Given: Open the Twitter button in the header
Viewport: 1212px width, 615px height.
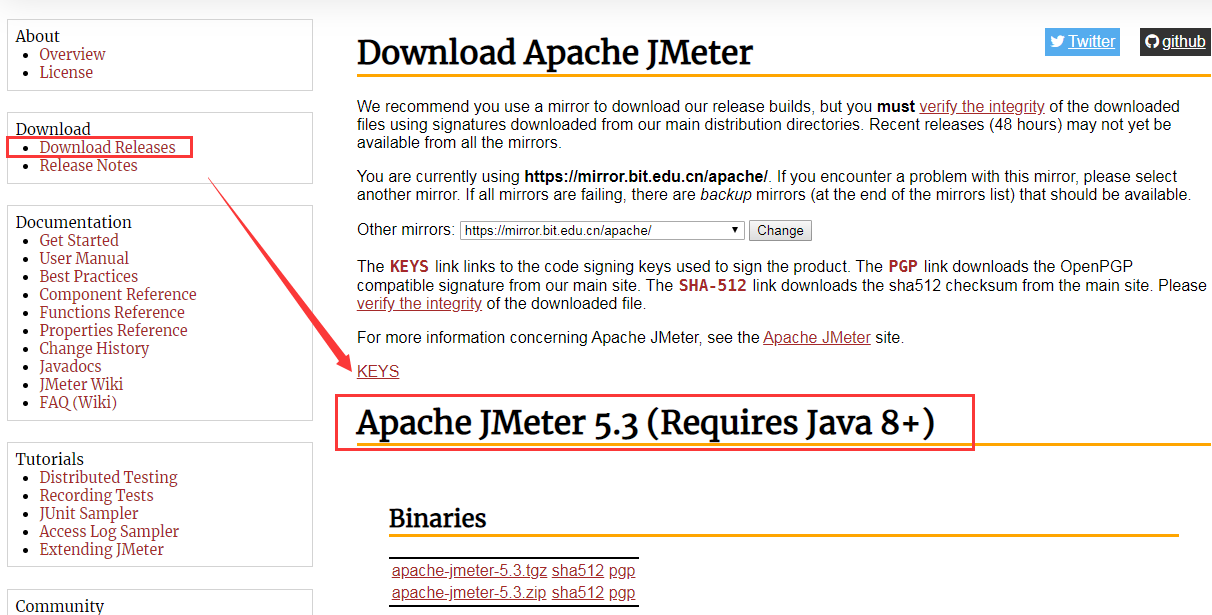Looking at the screenshot, I should (1082, 41).
